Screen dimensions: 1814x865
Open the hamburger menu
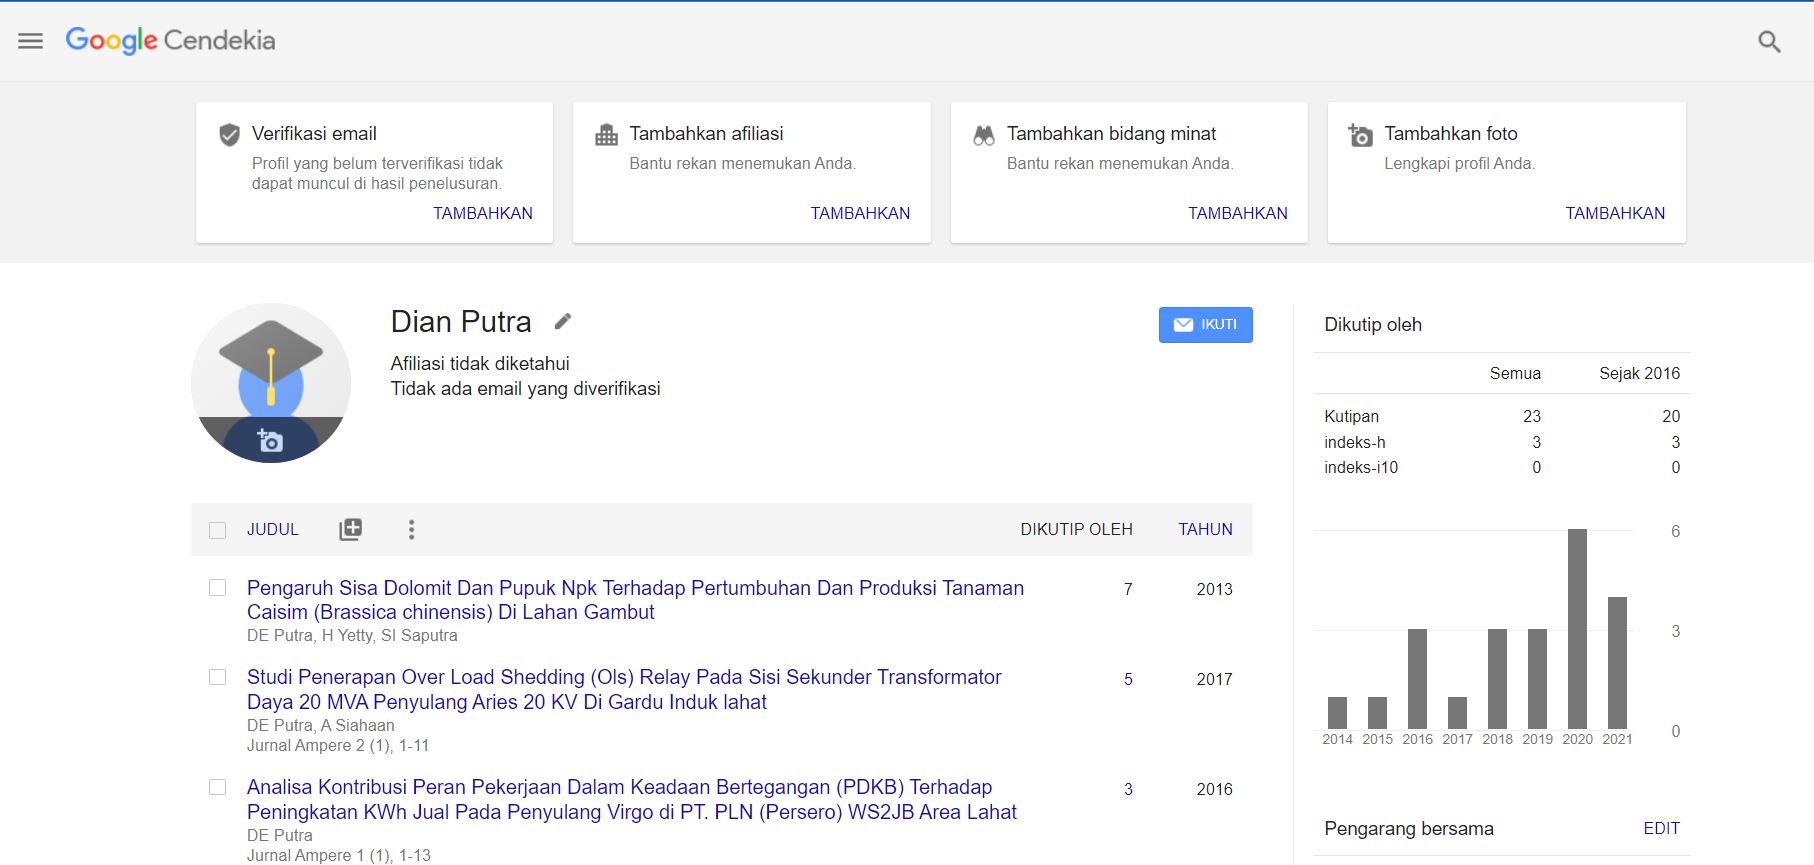click(x=31, y=41)
